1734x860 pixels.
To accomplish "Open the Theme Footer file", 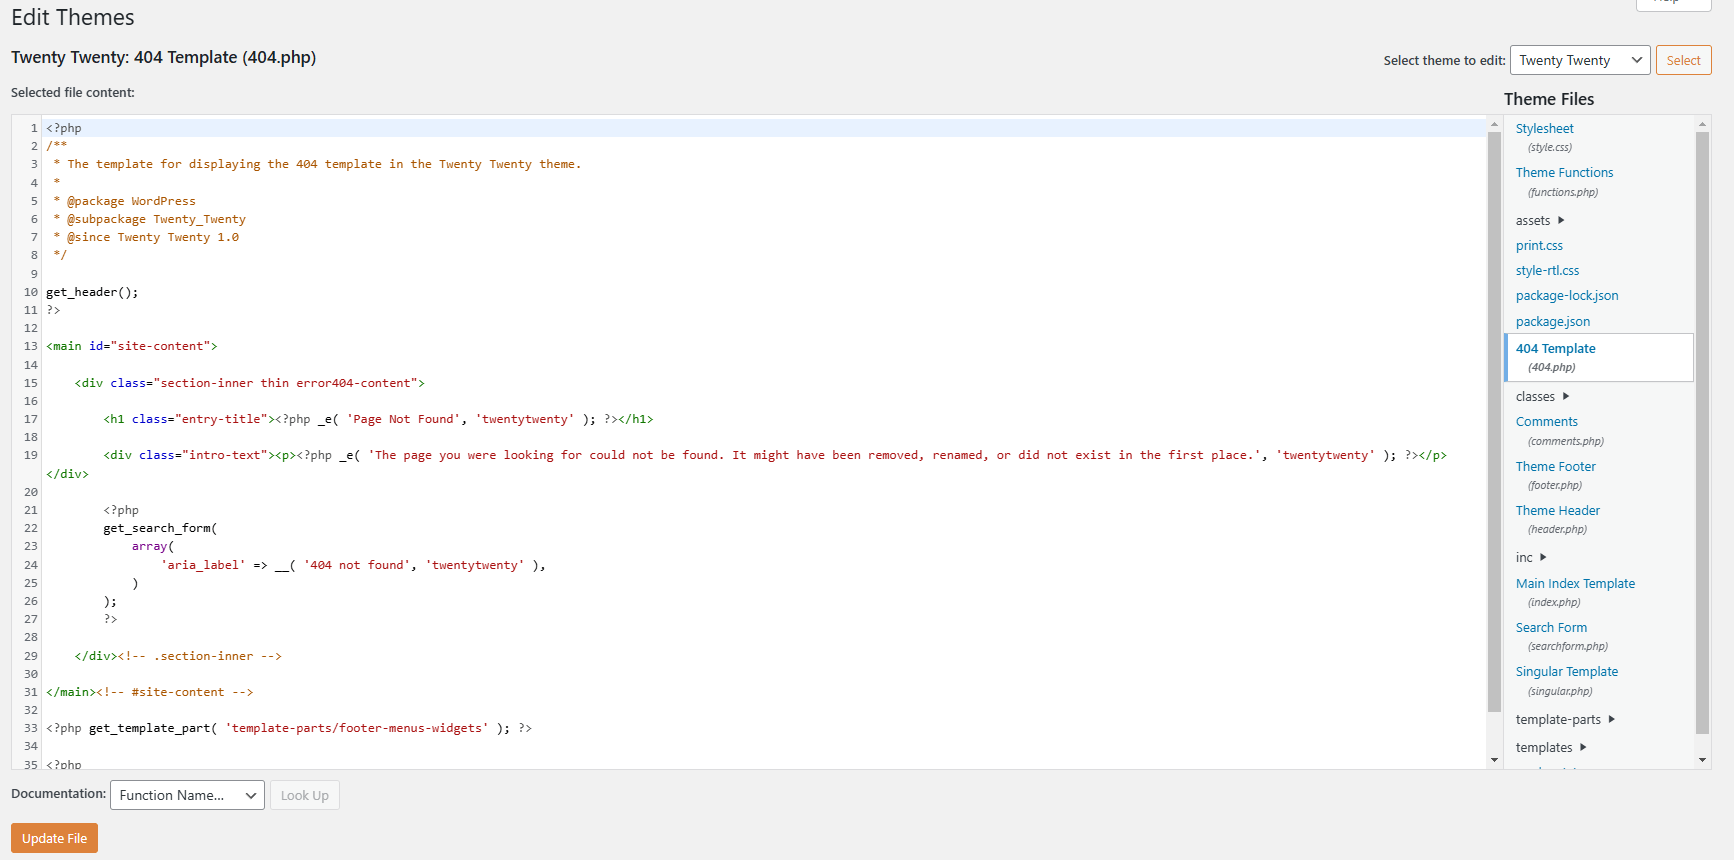I will 1555,467.
